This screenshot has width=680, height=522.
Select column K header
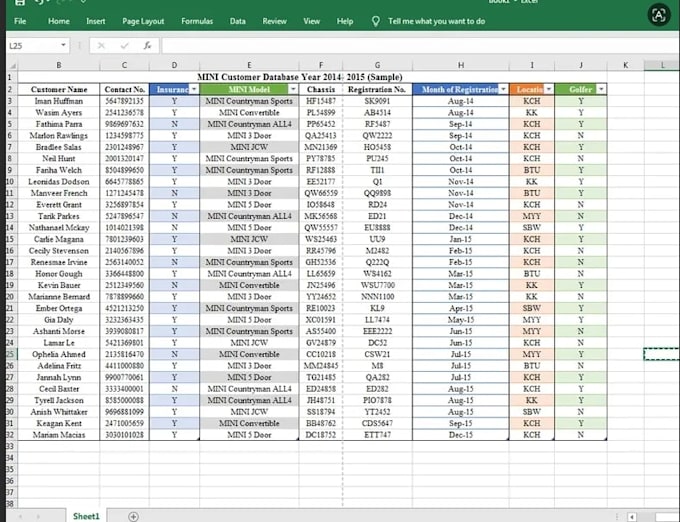tap(625, 65)
